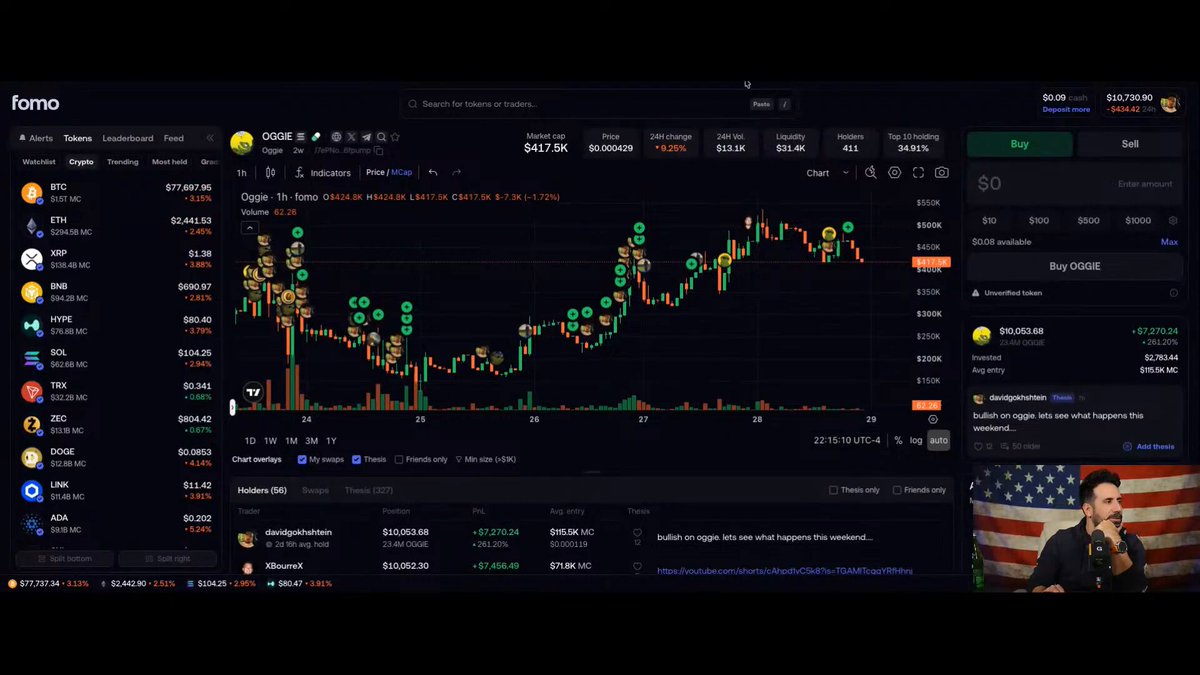Screen dimensions: 1200x675
Task: Select the Most held filter tab
Action: coord(169,161)
